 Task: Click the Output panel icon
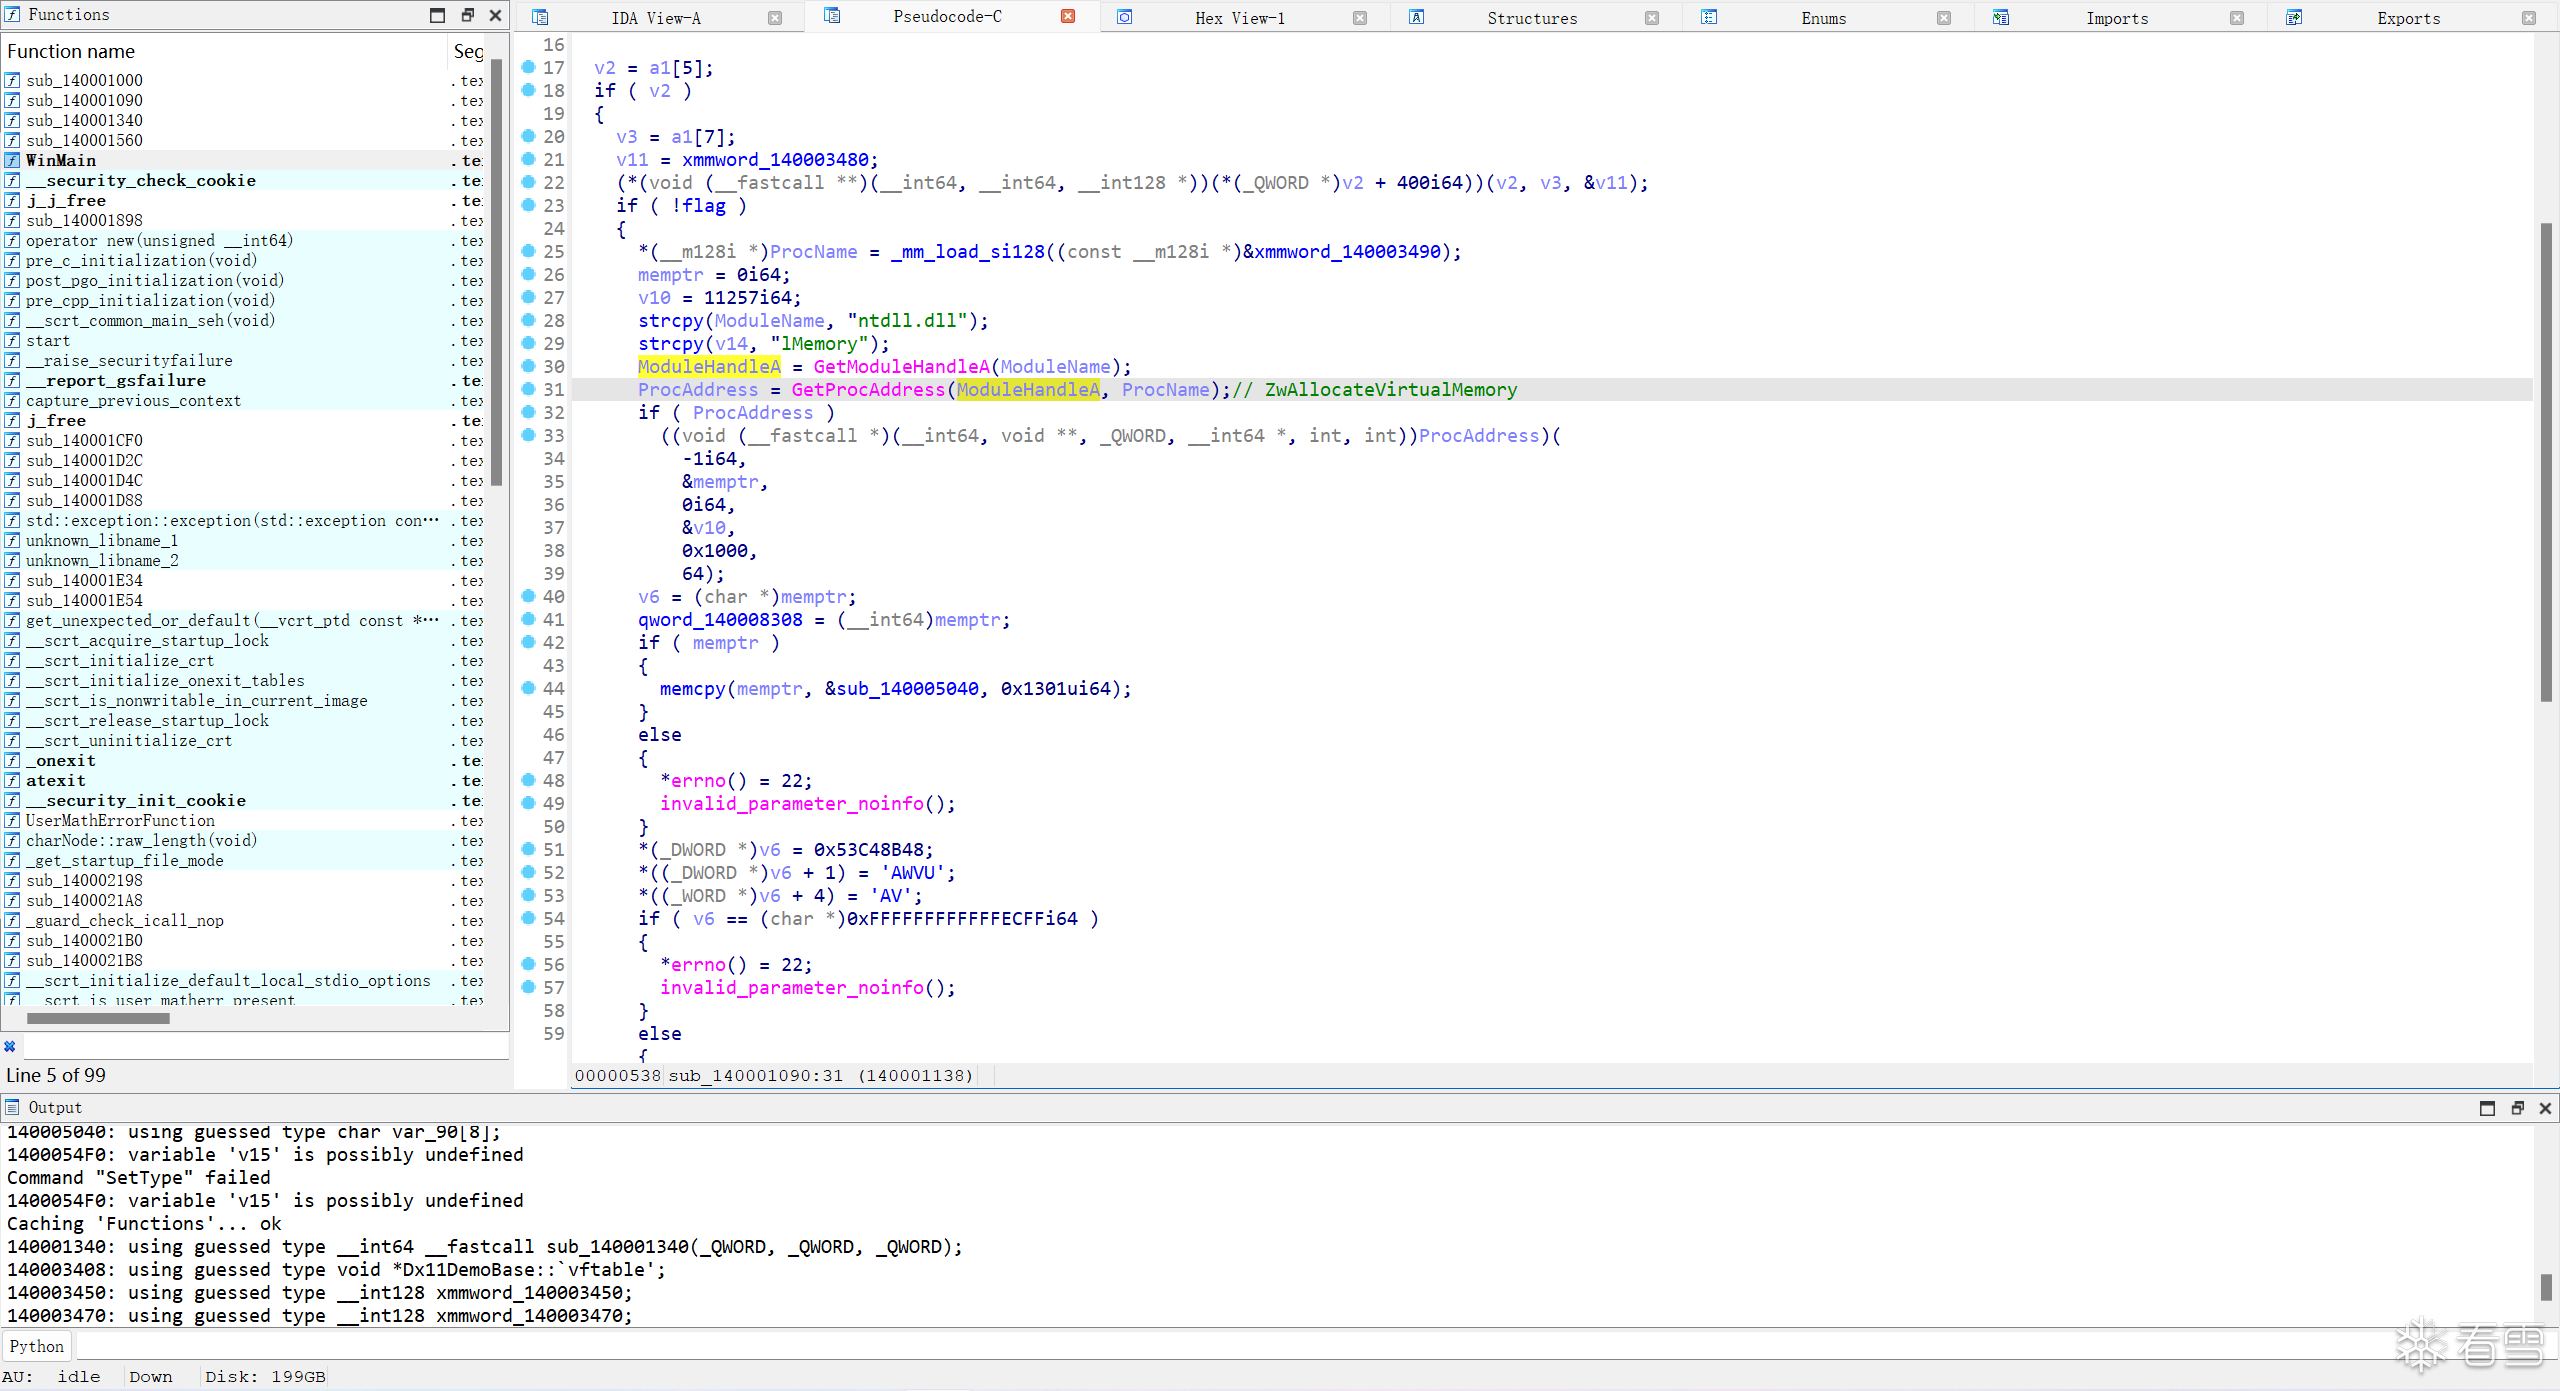point(12,1107)
